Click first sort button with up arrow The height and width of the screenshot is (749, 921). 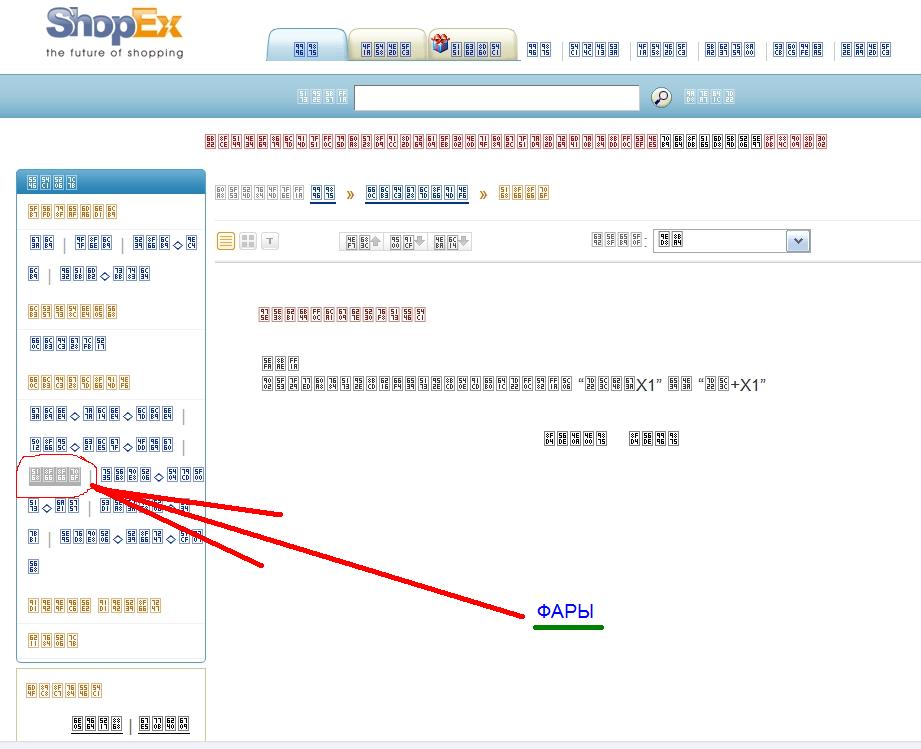(363, 241)
